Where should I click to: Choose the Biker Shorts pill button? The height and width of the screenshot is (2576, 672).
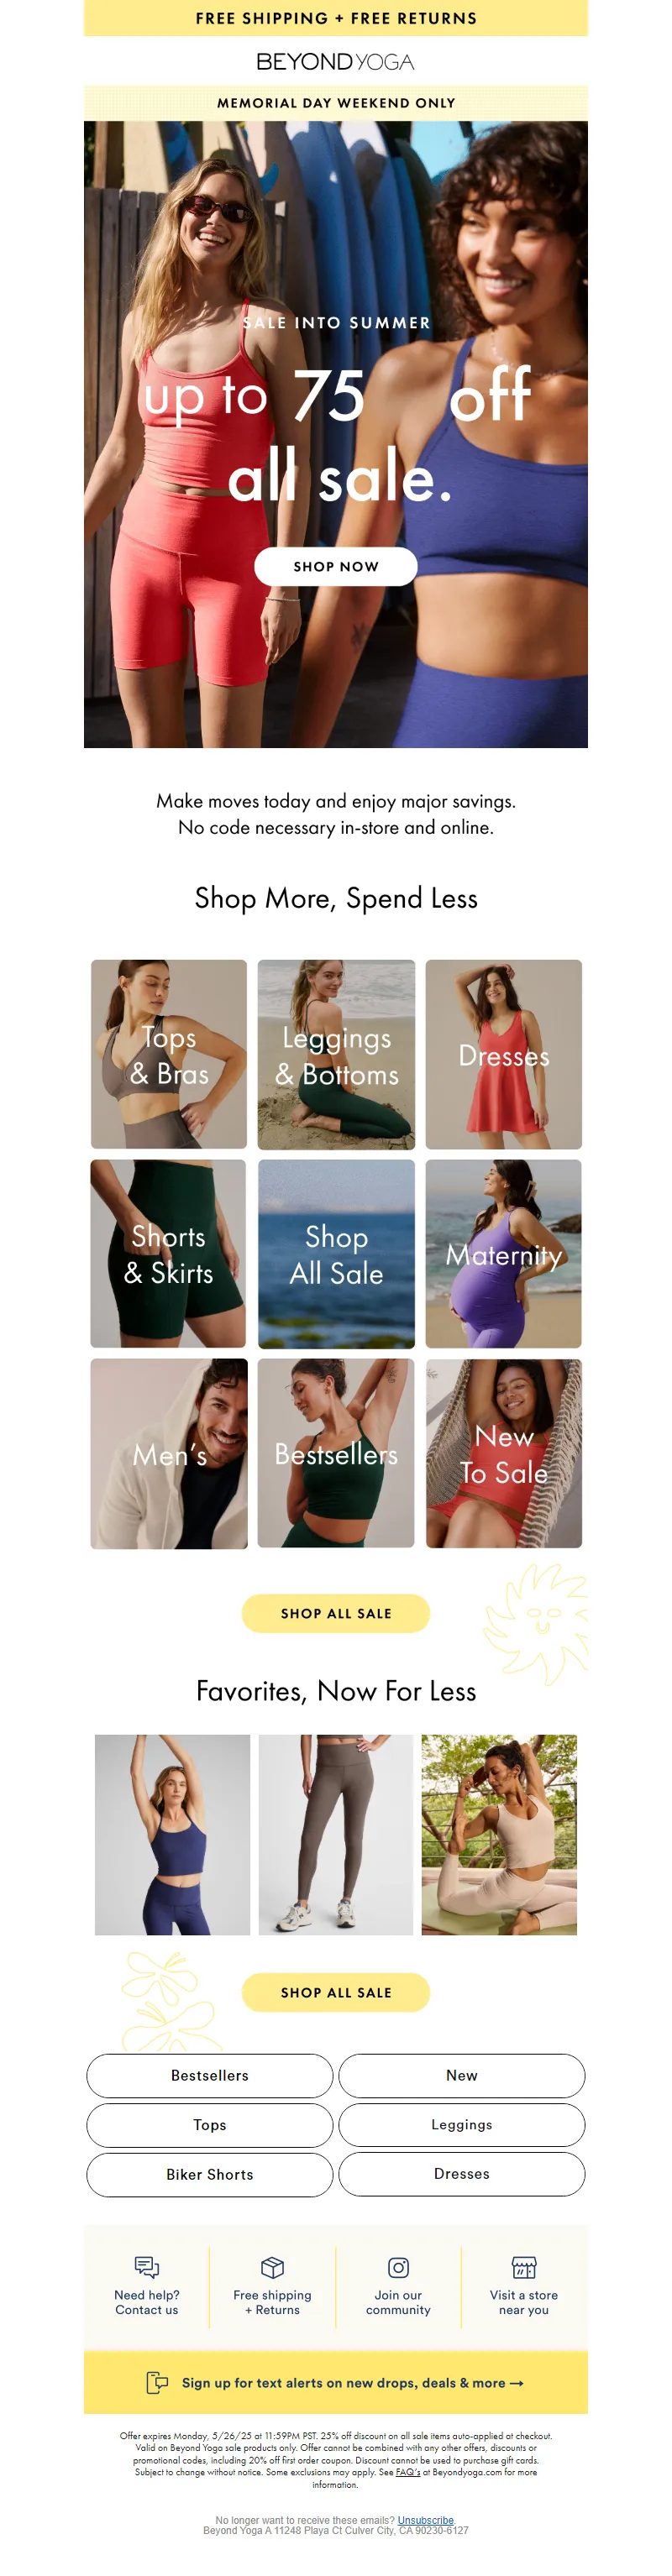[210, 2174]
